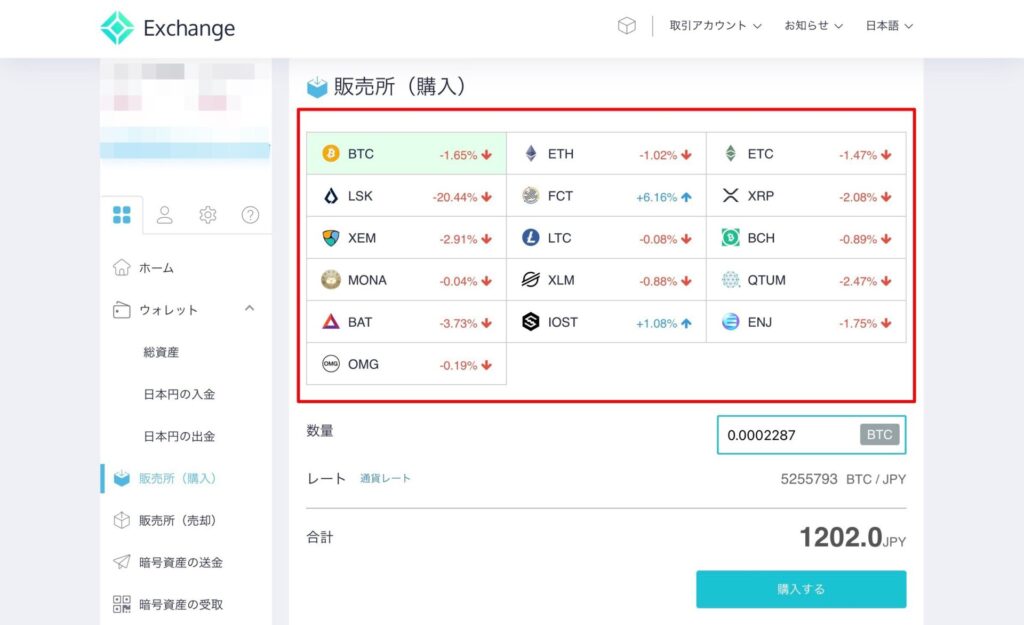Click the cube icon in the header
This screenshot has height=625, width=1024.
click(x=626, y=25)
